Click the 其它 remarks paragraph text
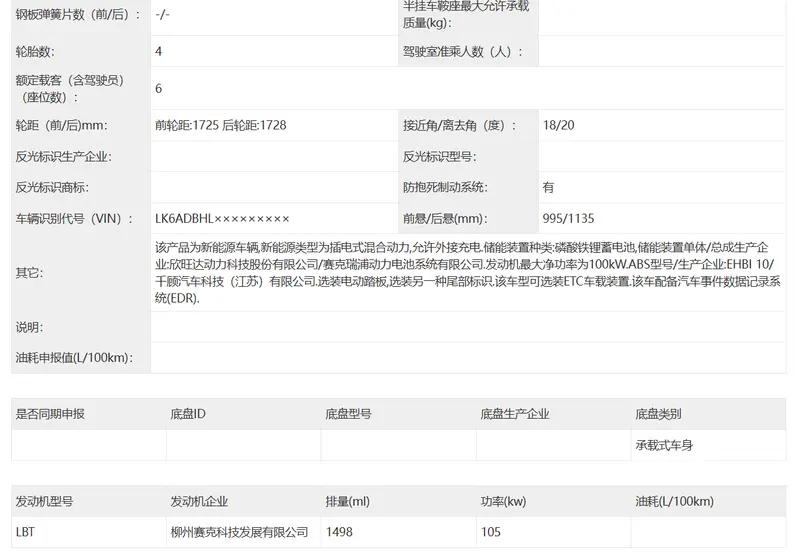Viewport: 800px width, 556px height. [460, 272]
